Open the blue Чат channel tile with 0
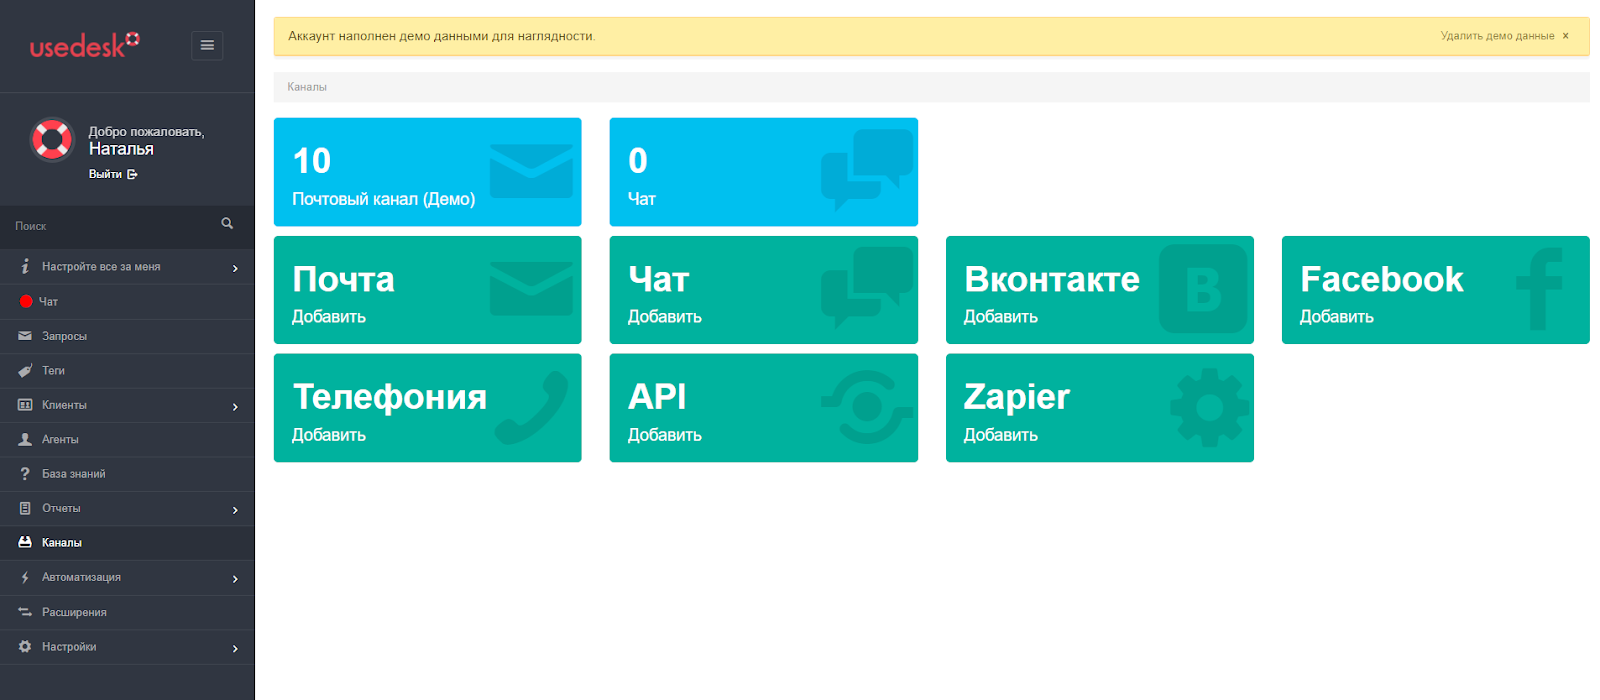1600x700 pixels. [x=763, y=172]
